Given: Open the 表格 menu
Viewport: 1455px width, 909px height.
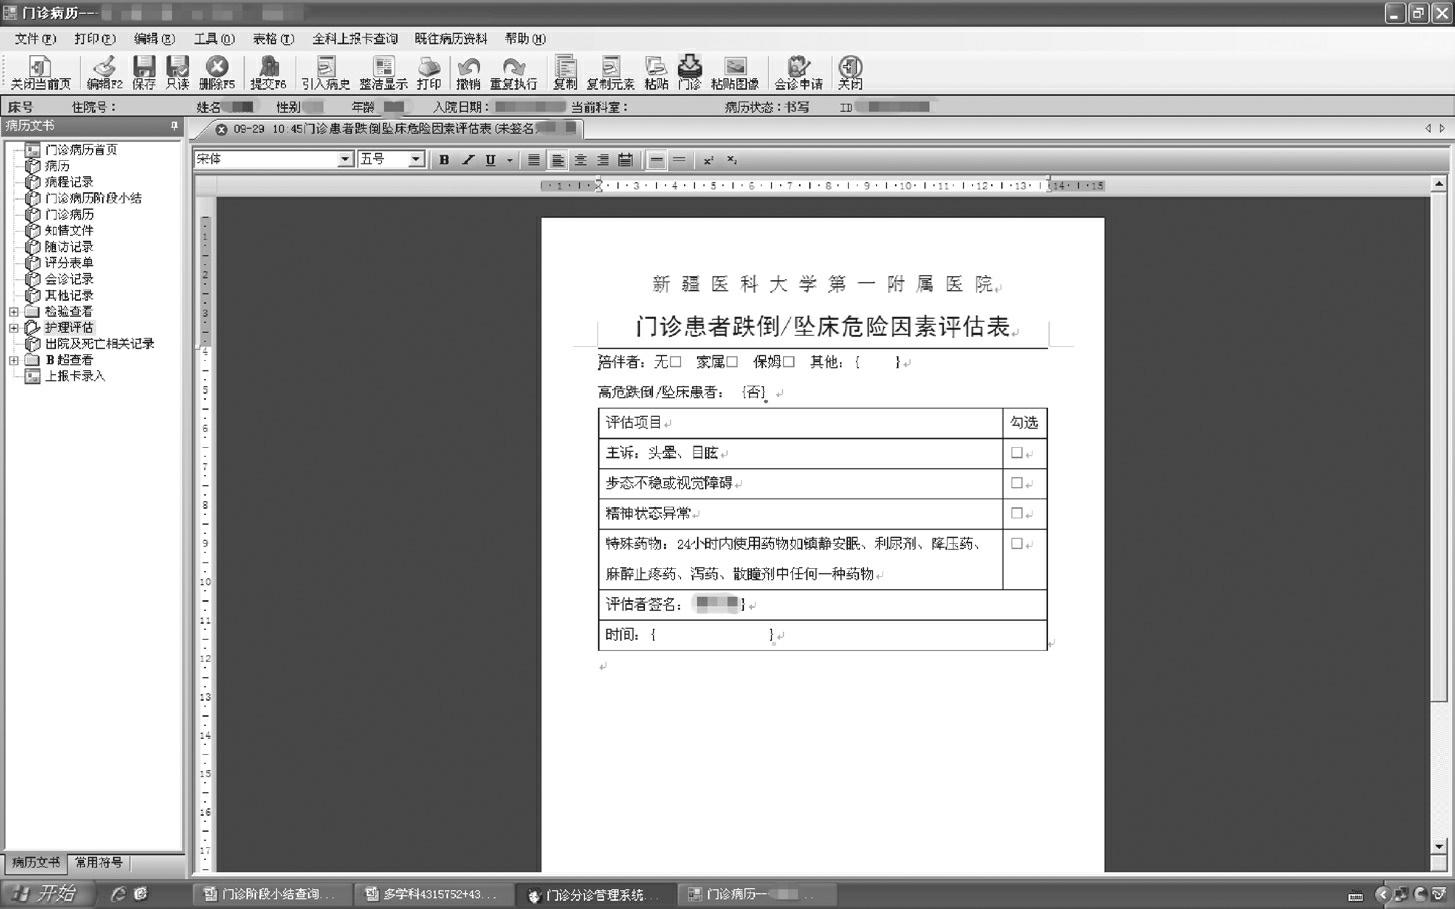Looking at the screenshot, I should (273, 39).
